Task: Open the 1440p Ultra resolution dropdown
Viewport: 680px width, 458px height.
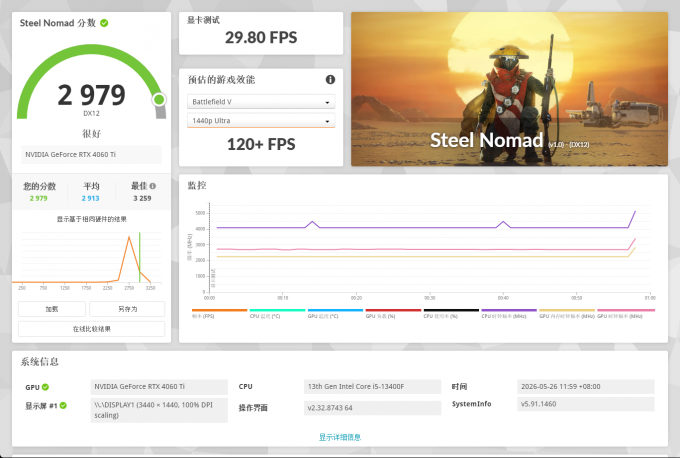Action: coord(261,121)
